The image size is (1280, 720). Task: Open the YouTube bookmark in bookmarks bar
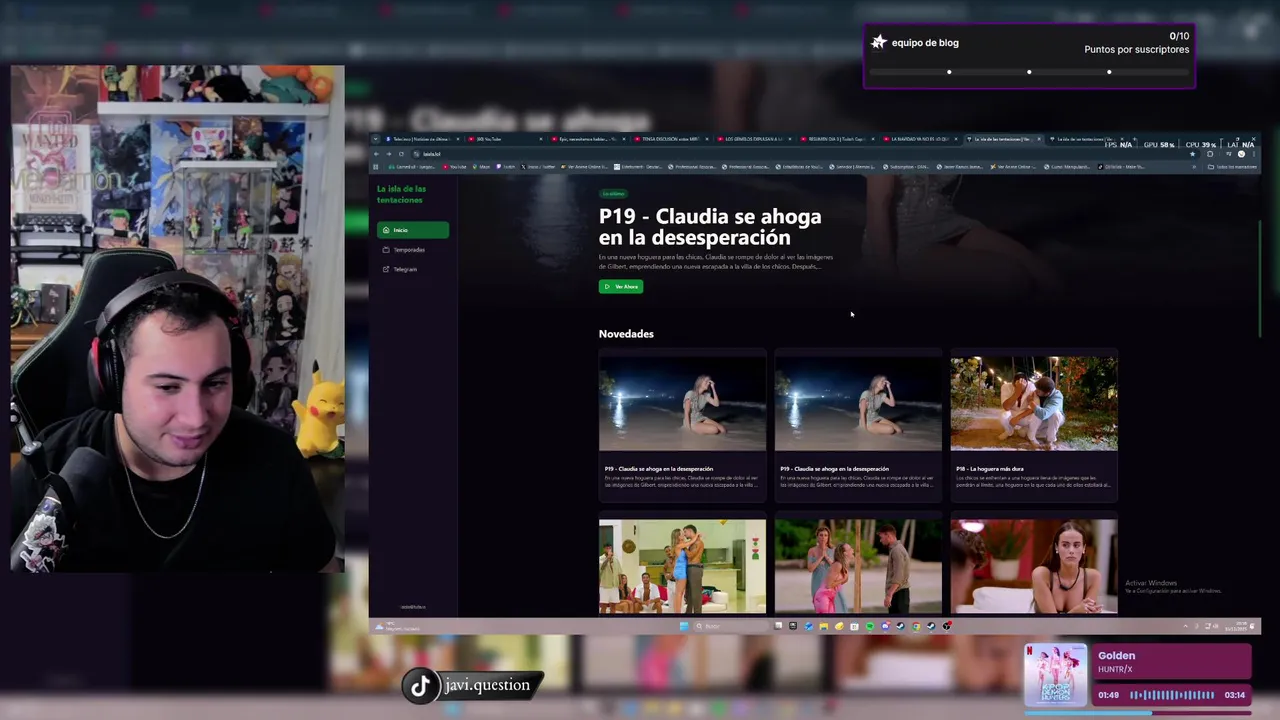point(456,166)
